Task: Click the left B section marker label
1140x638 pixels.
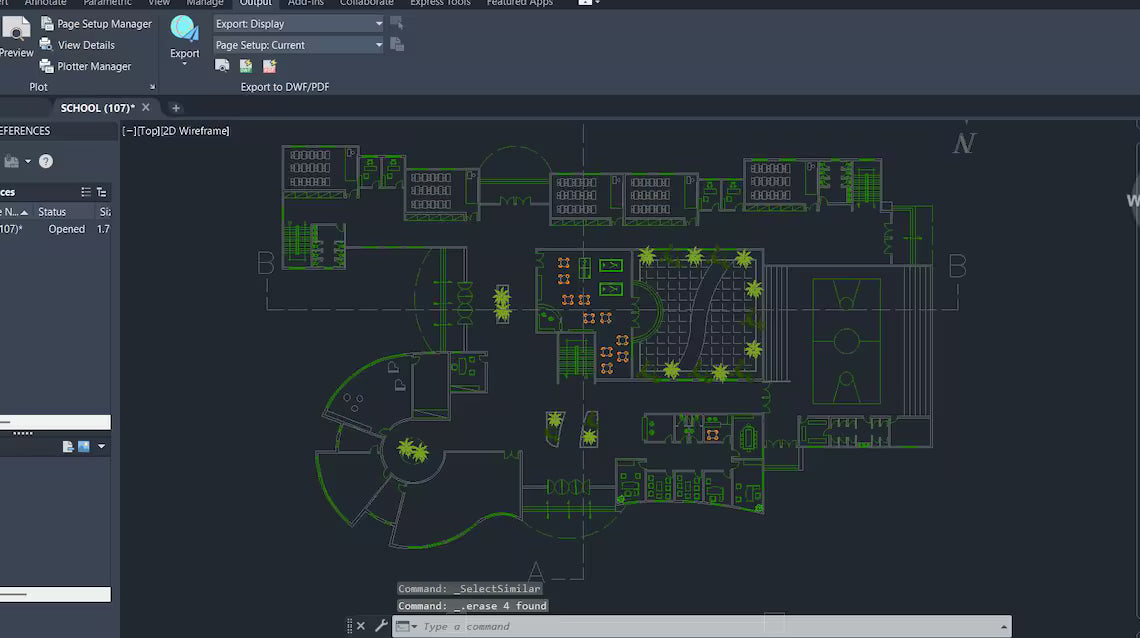Action: pyautogui.click(x=265, y=263)
